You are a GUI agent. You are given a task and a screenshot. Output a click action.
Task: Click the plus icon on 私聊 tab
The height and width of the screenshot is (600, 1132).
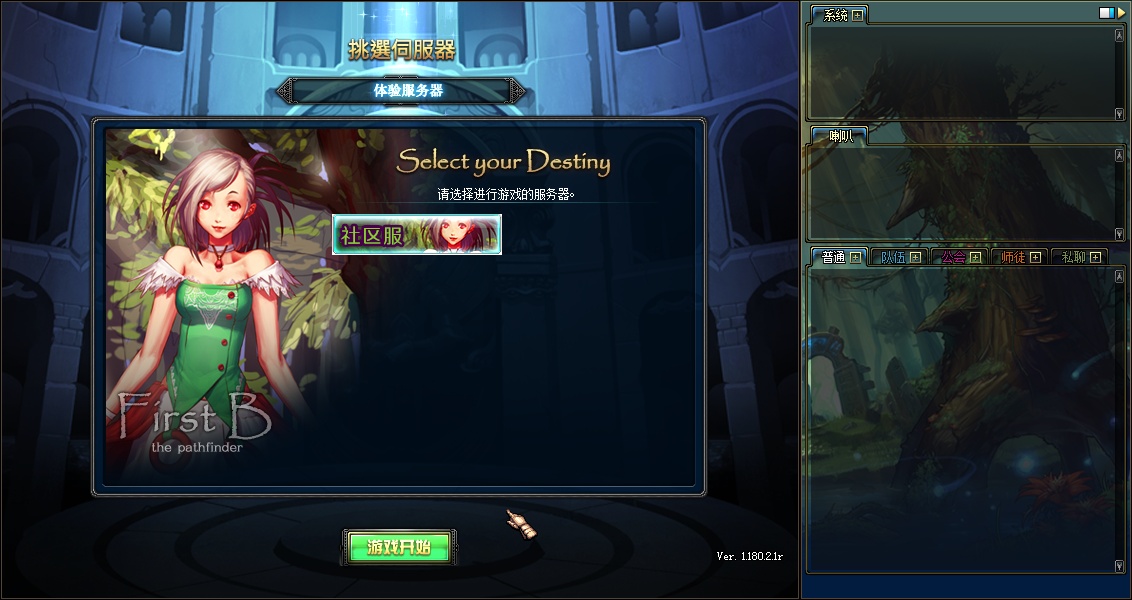[1095, 257]
